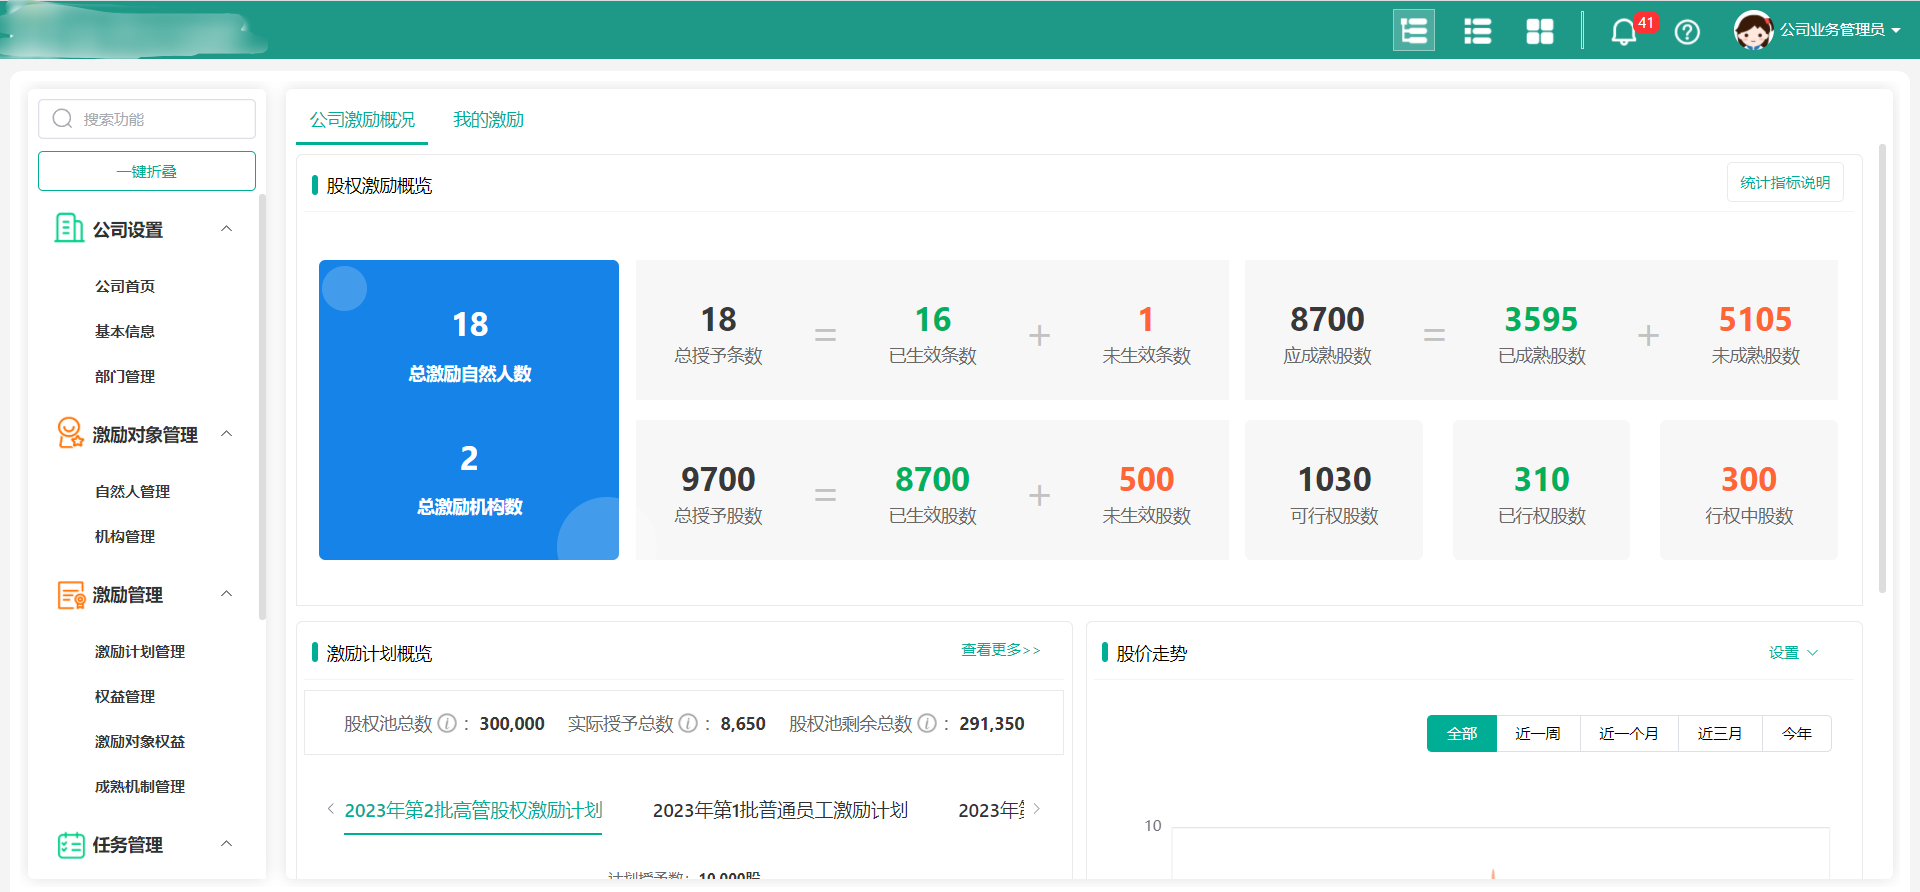Open the 设置 dropdown in 股价走势
Screen dimensions: 1920x892
coord(1793,653)
